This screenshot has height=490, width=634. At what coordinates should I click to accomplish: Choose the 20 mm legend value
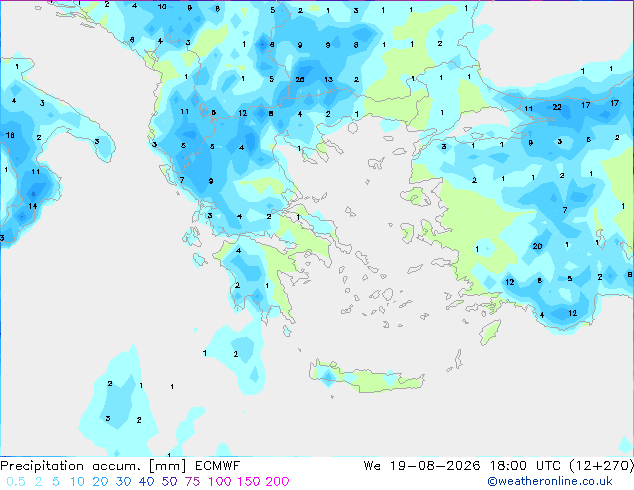click(x=100, y=482)
